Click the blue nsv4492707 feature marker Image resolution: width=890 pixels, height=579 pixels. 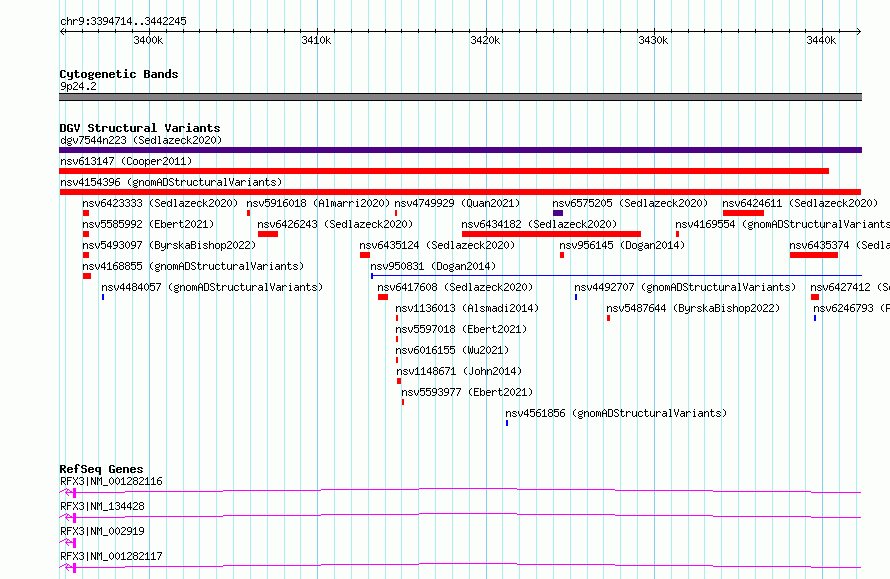[576, 297]
